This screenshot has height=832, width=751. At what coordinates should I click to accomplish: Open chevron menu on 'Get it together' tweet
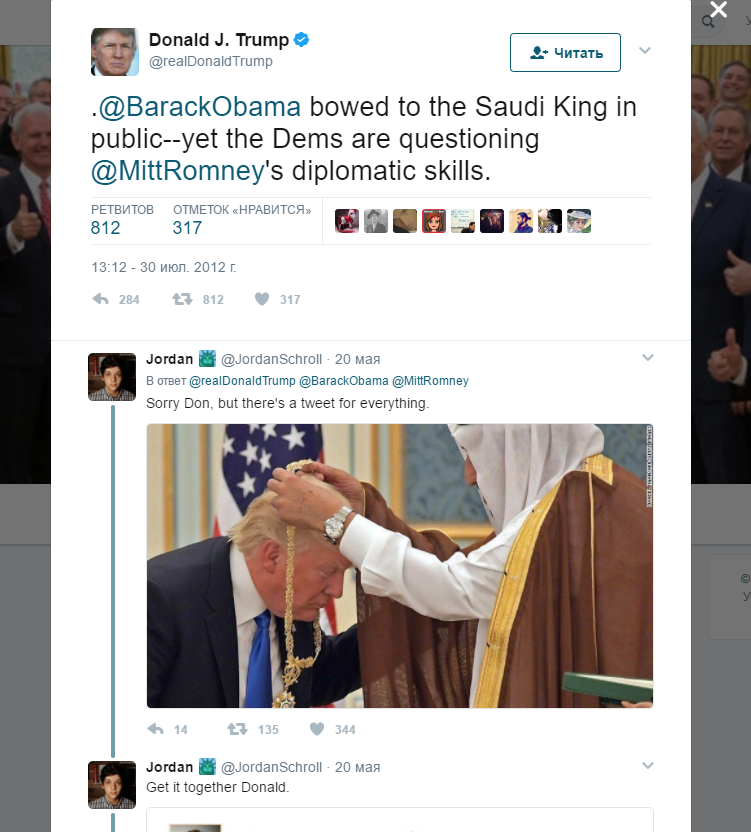(x=648, y=766)
